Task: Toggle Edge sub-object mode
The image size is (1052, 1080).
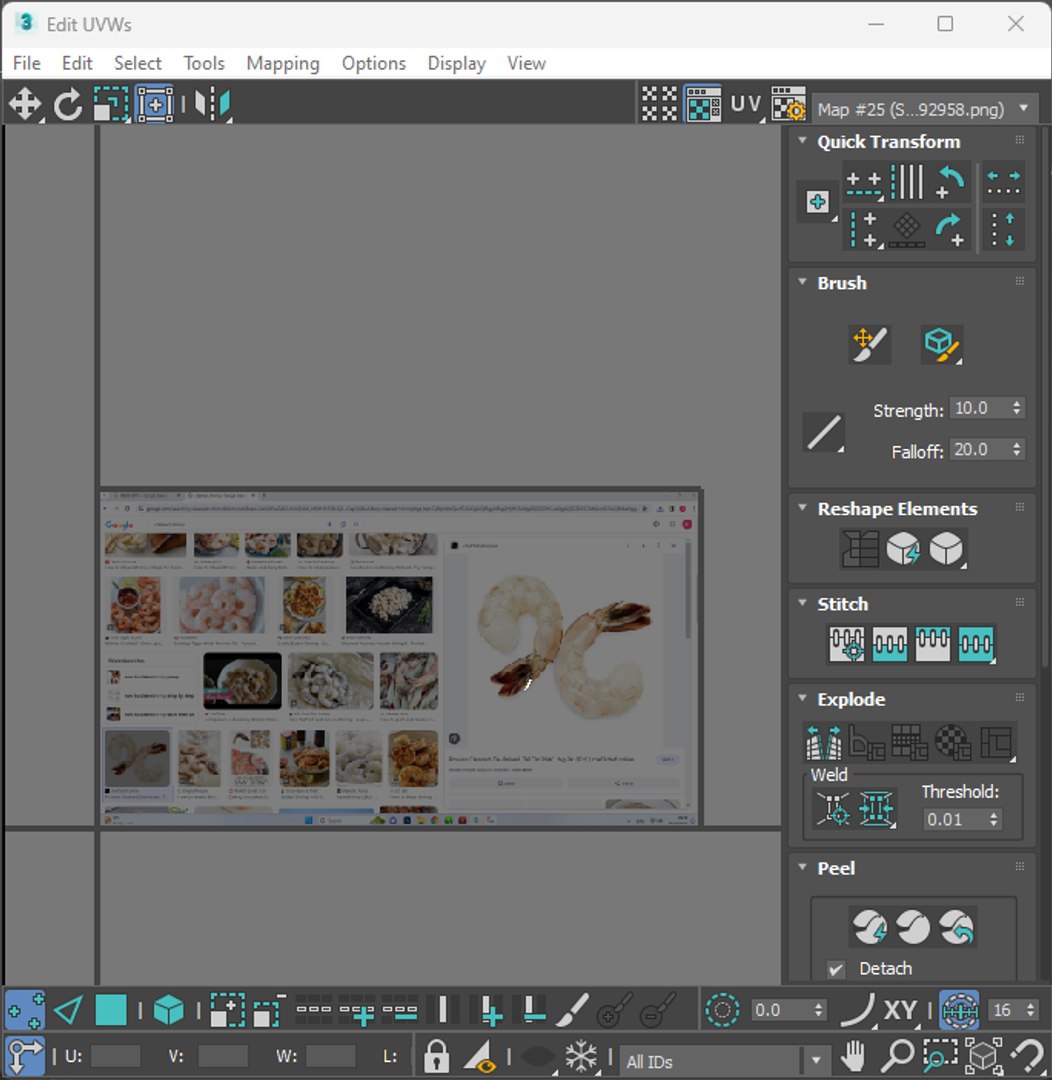Action: (x=68, y=1010)
